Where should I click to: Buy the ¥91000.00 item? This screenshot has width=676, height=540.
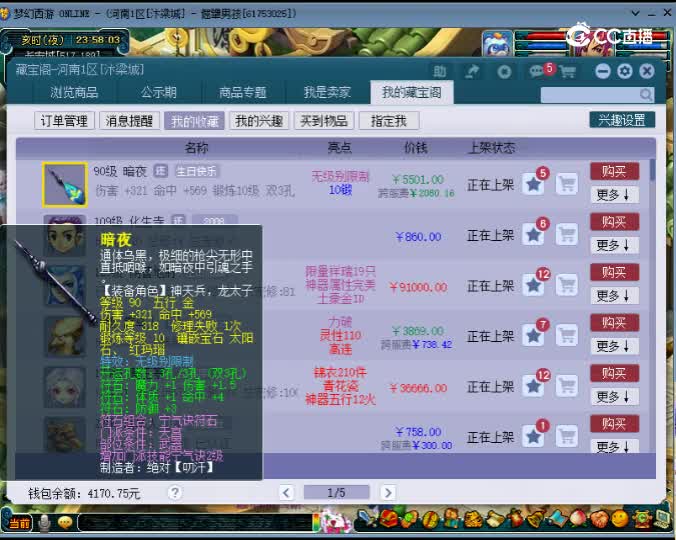tap(614, 272)
